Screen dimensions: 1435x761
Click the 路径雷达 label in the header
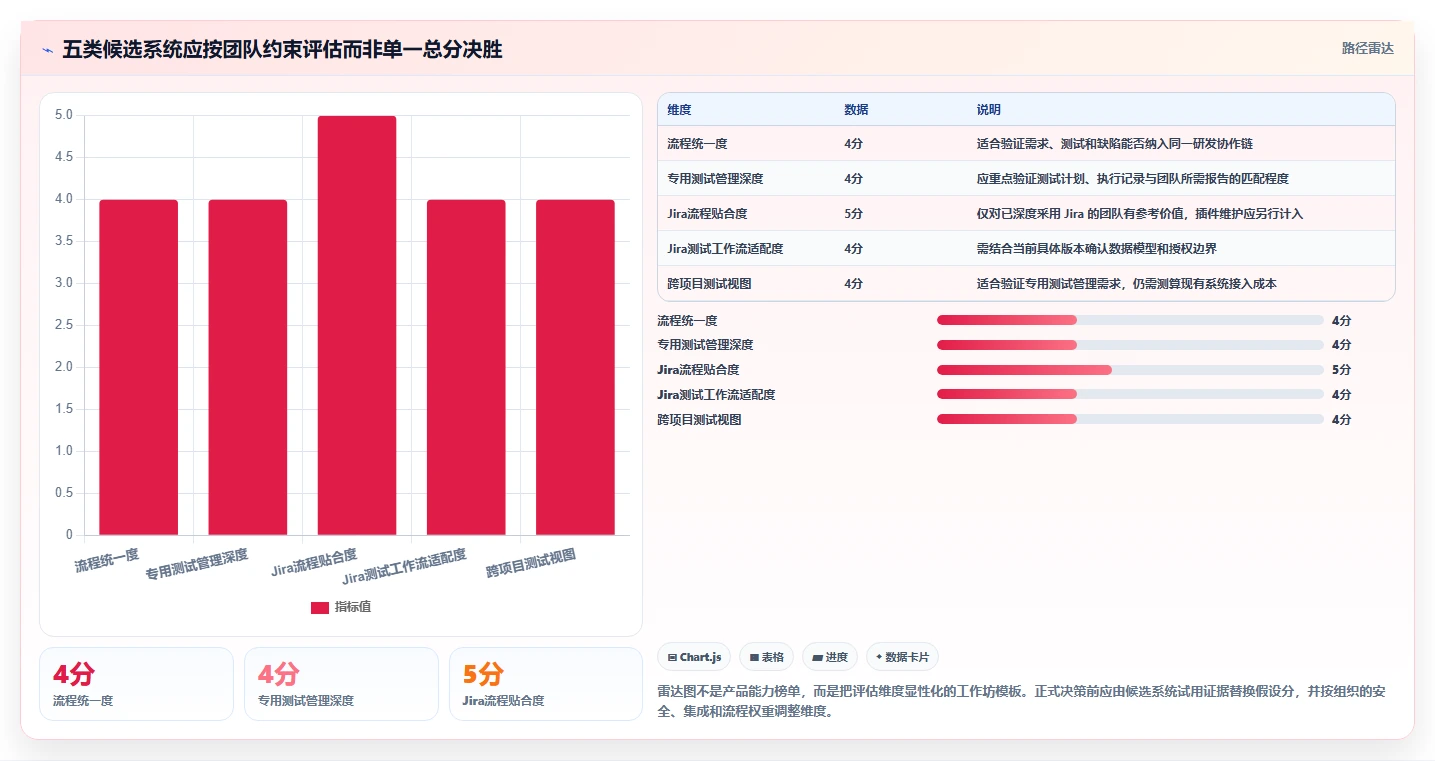click(x=1368, y=48)
